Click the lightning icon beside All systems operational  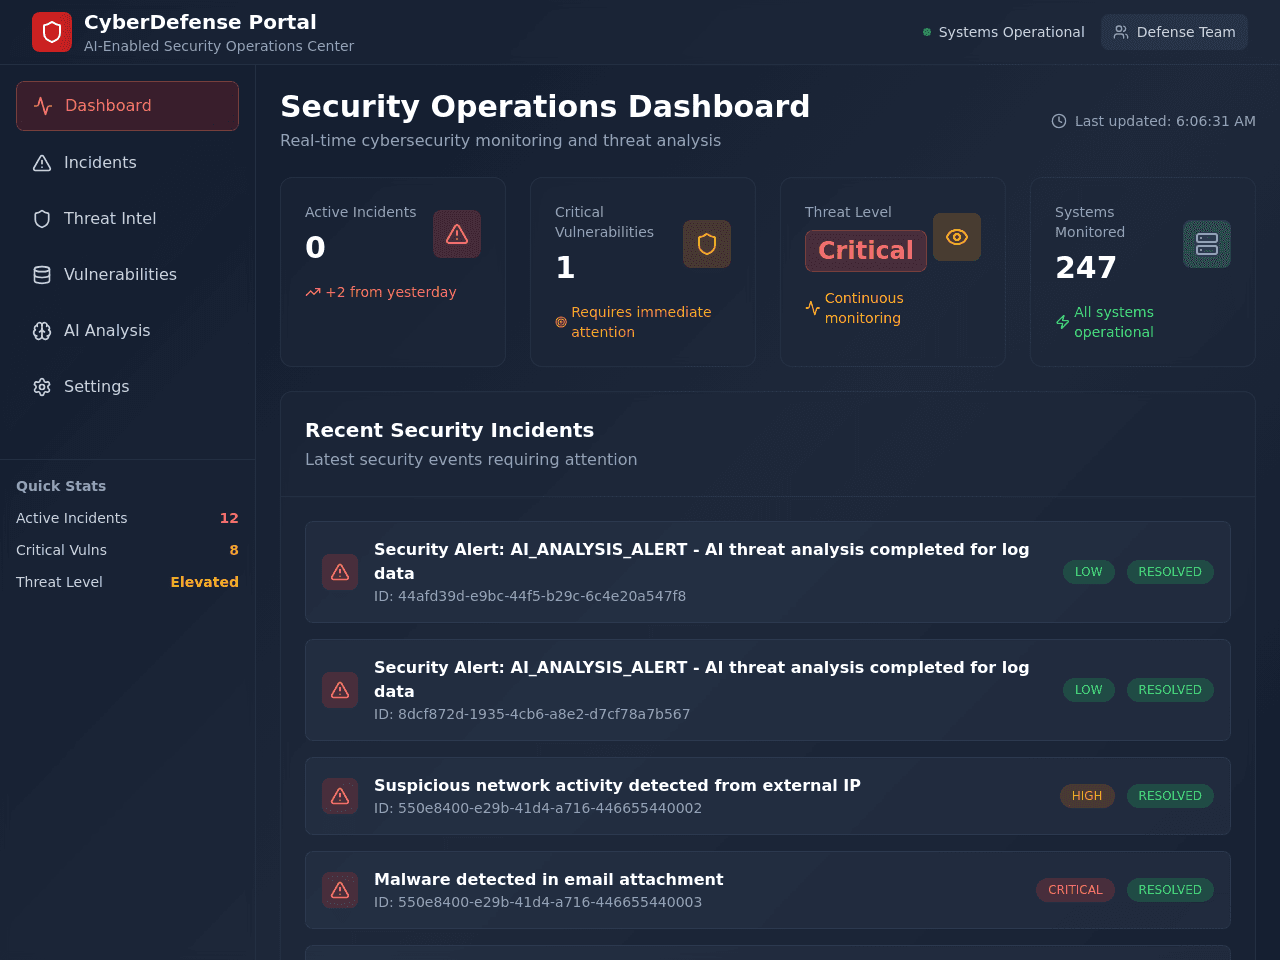(1063, 322)
